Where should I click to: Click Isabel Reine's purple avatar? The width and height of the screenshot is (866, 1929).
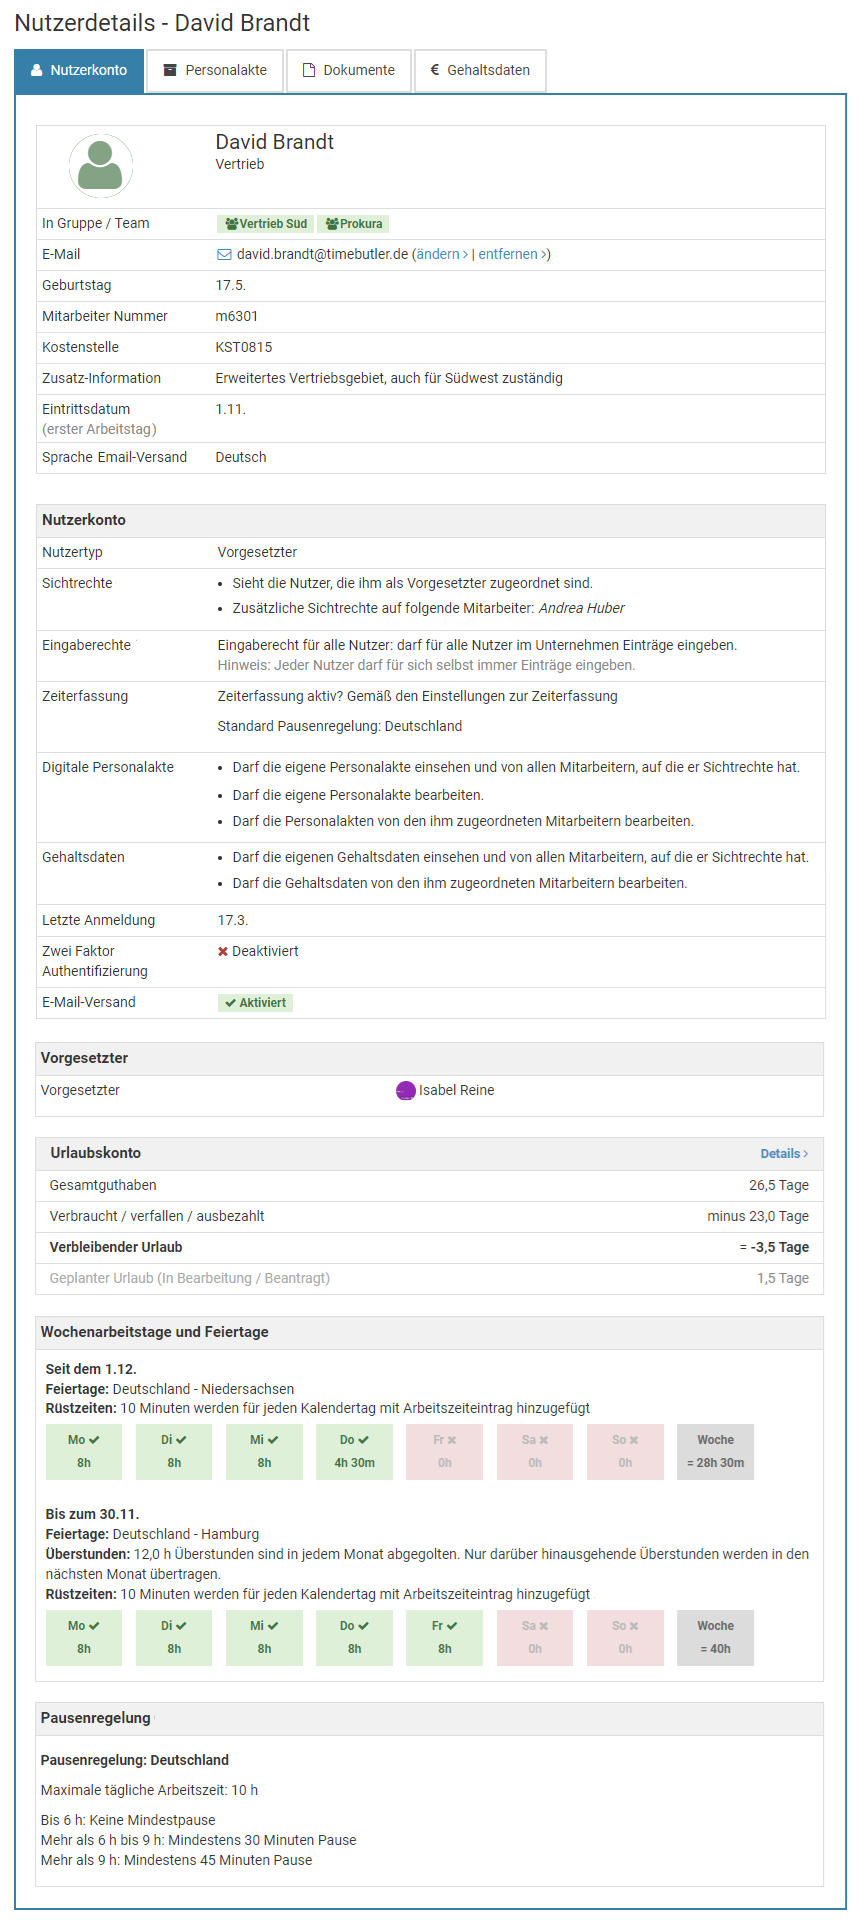(x=405, y=1091)
